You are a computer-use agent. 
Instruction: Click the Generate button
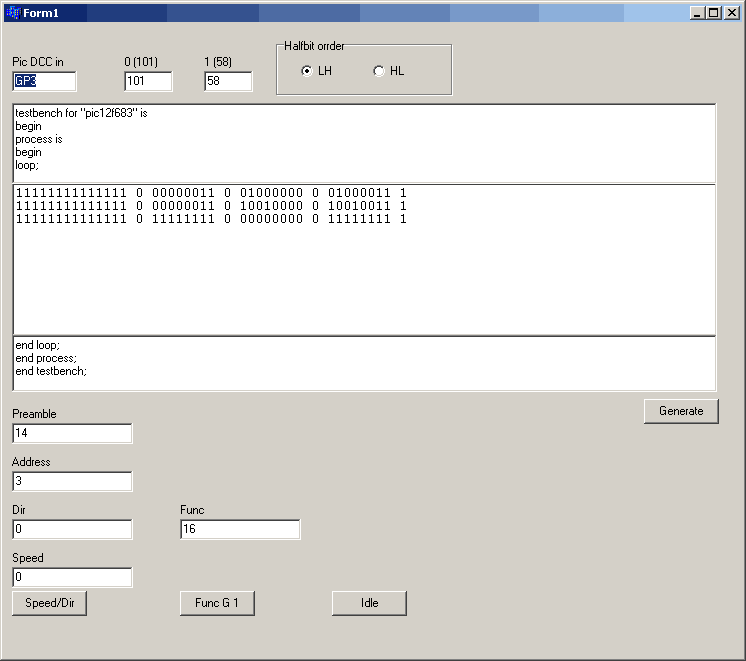[681, 411]
